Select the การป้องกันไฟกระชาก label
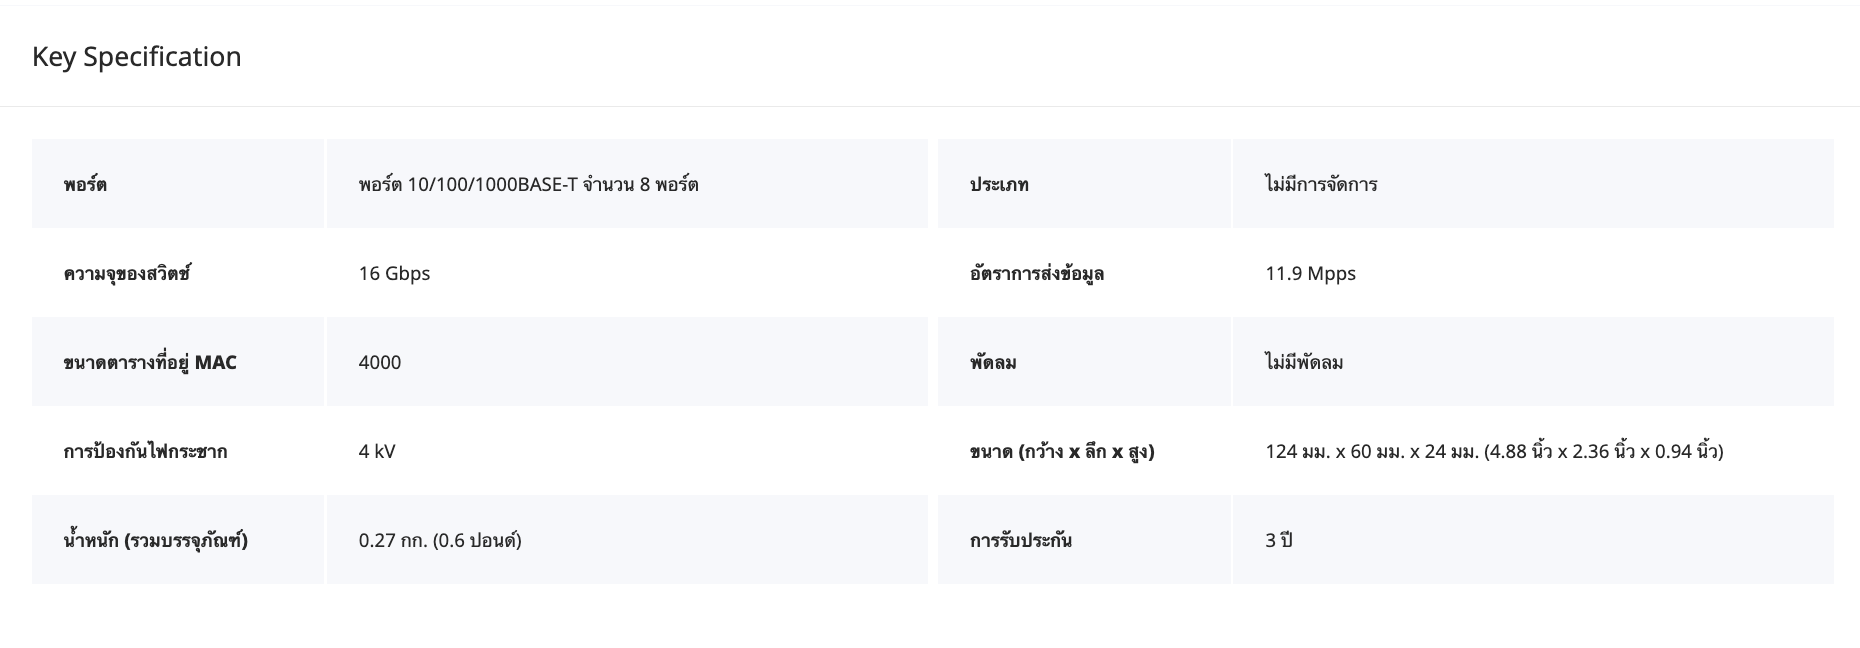 pos(145,451)
